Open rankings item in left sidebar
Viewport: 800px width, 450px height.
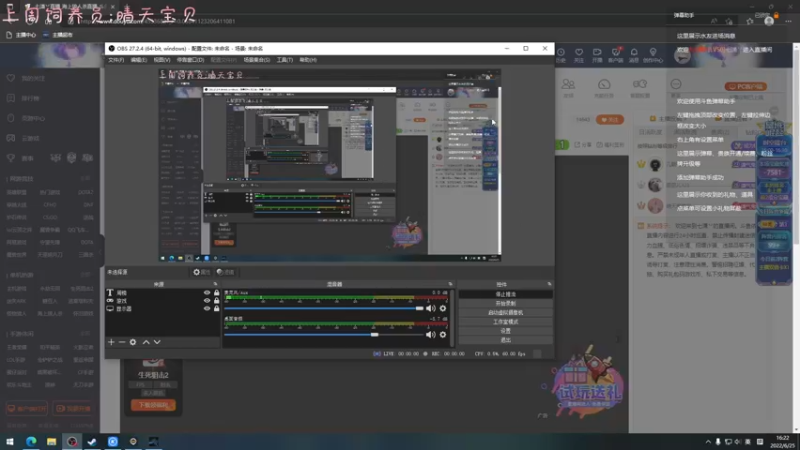23,98
